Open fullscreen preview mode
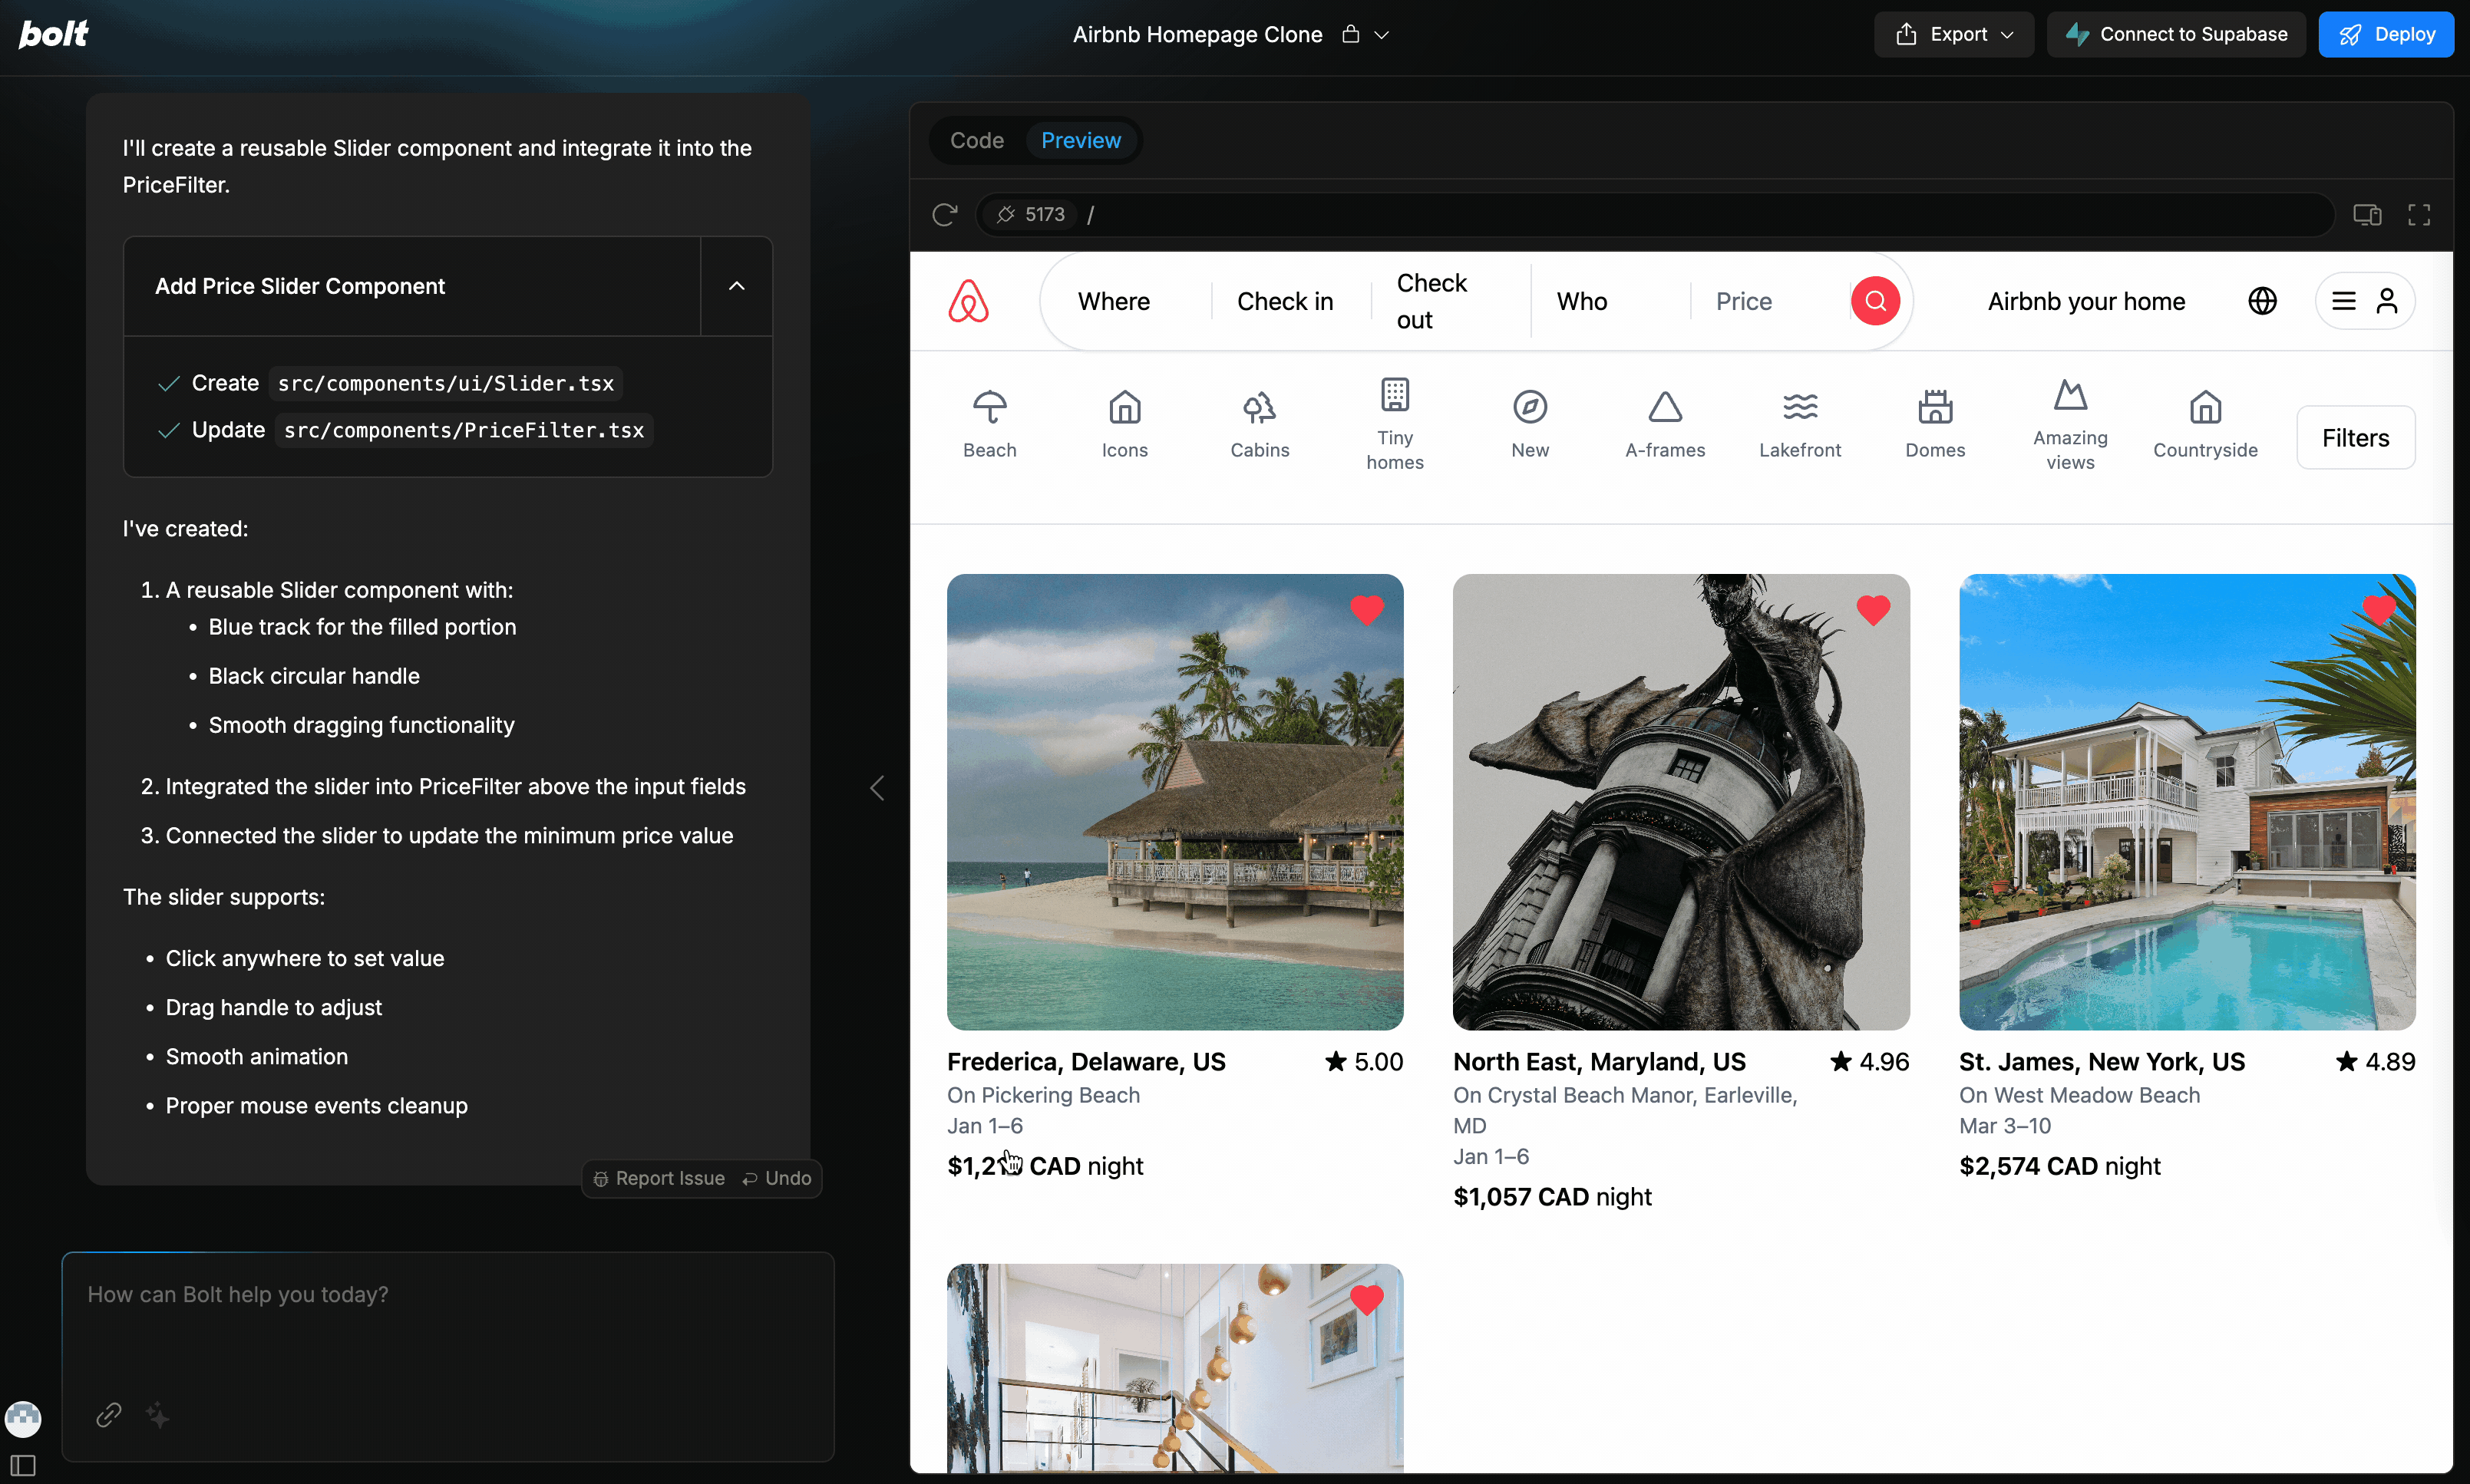2470x1484 pixels. [2418, 214]
